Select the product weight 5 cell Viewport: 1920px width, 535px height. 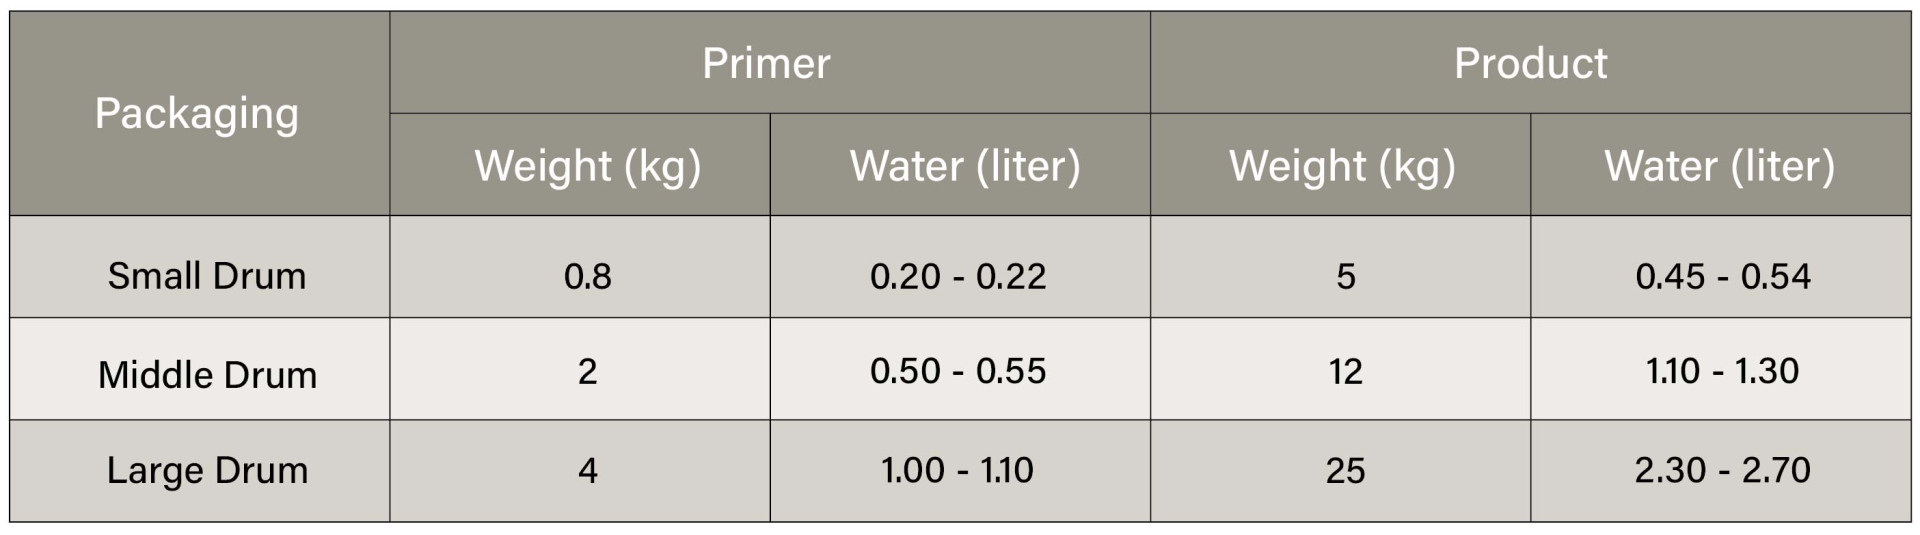coord(1340,267)
